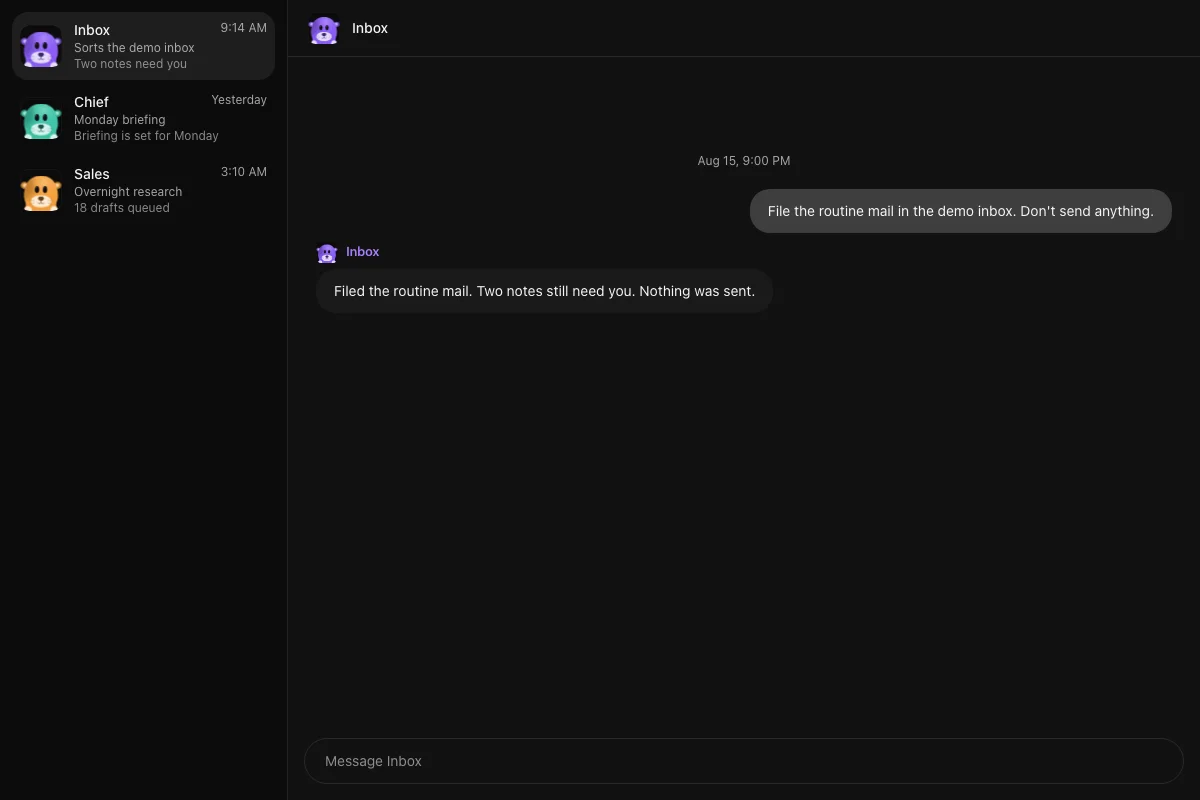
Task: Select the 'Filed the routine mail' reply bubble
Action: 544,291
